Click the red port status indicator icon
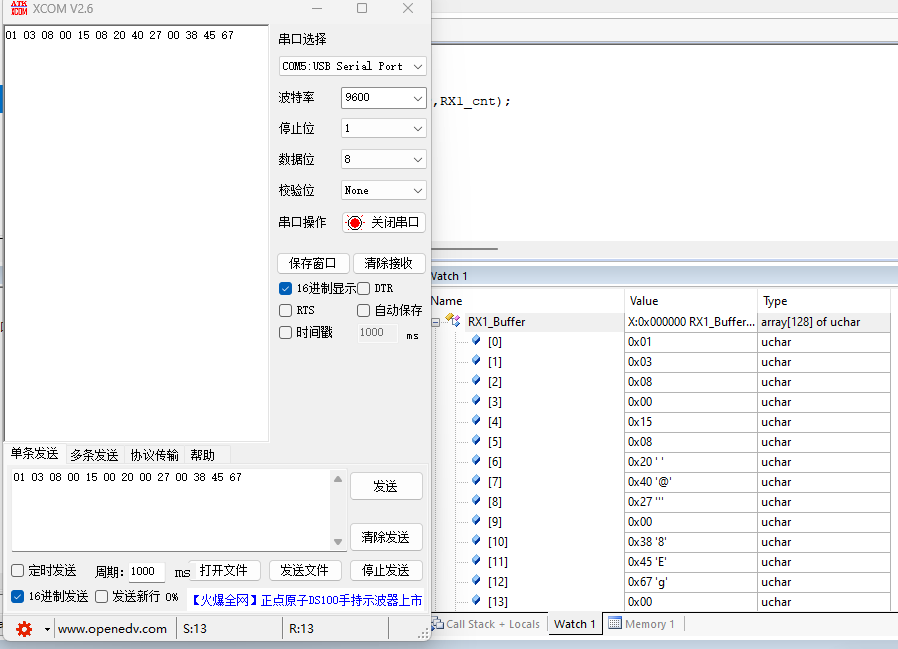This screenshot has height=649, width=898. coord(355,222)
